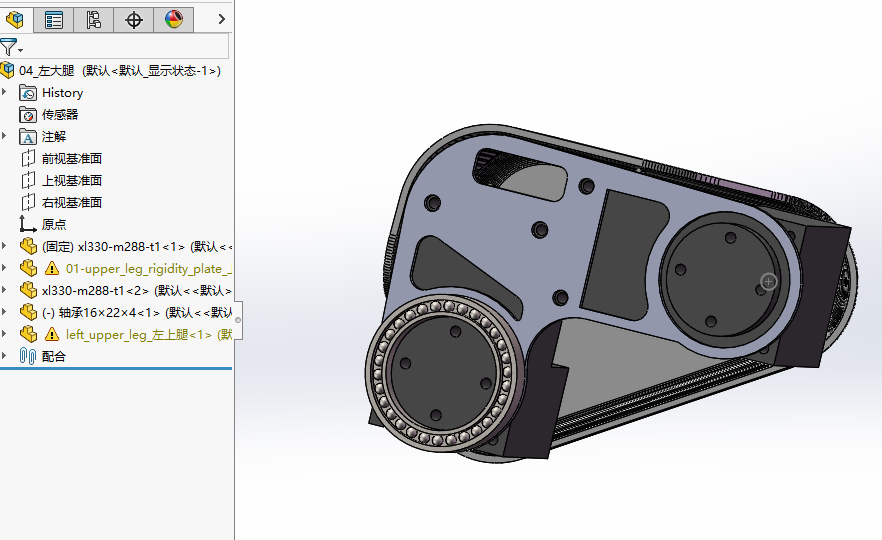Click the 传感器 sensor icon

coord(28,115)
